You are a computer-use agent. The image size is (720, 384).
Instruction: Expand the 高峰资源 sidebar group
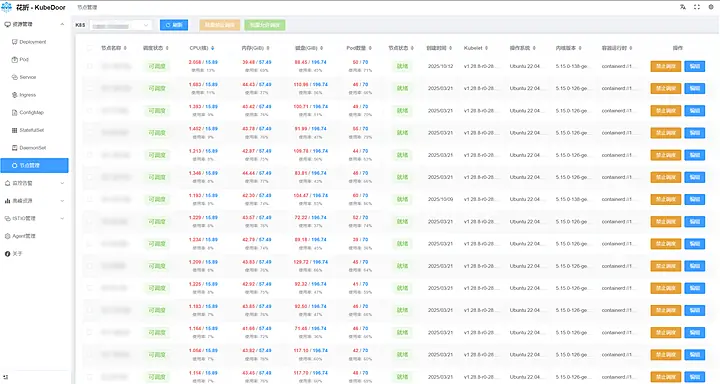[x=62, y=201]
